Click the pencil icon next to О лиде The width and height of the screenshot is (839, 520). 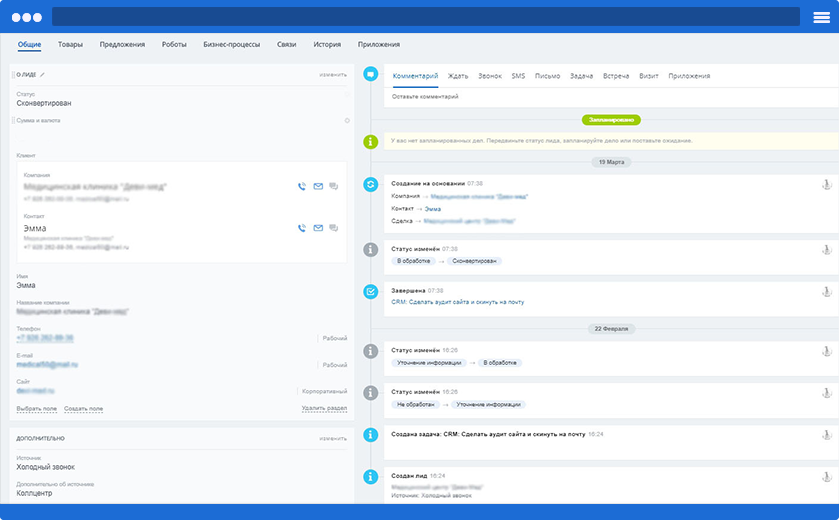coord(43,75)
